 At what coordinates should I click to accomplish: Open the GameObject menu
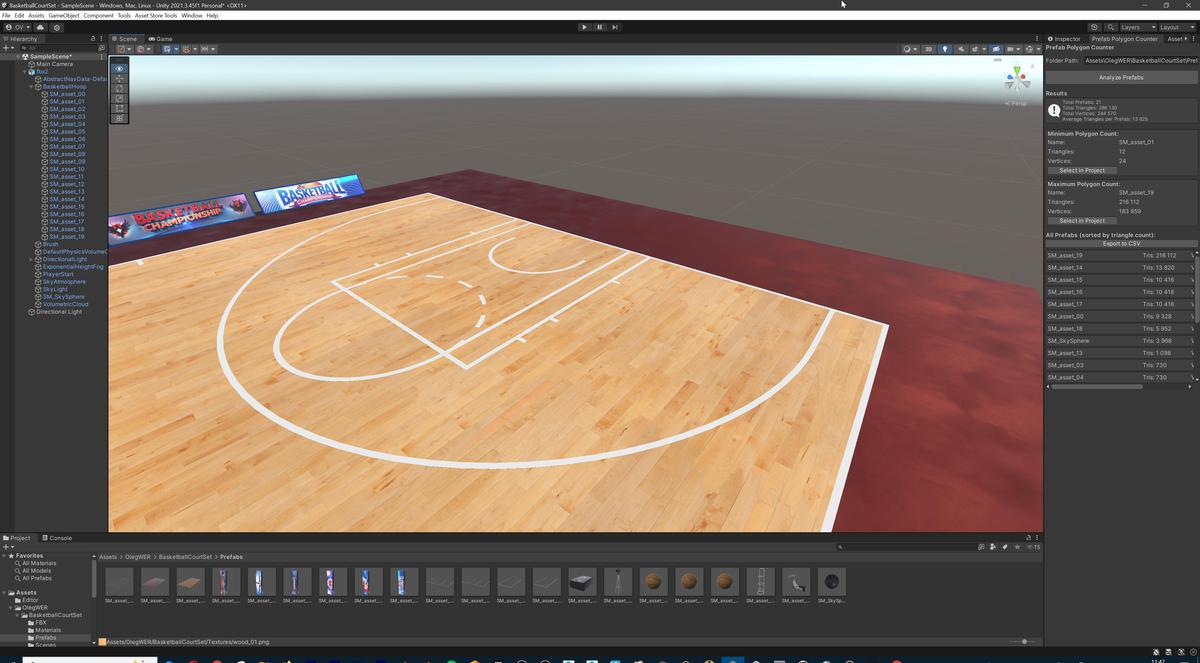point(63,15)
